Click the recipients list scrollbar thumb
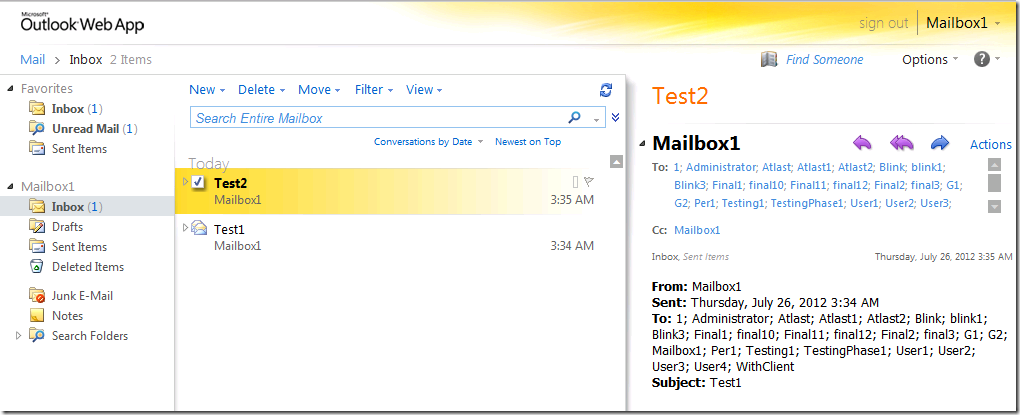 [x=994, y=183]
